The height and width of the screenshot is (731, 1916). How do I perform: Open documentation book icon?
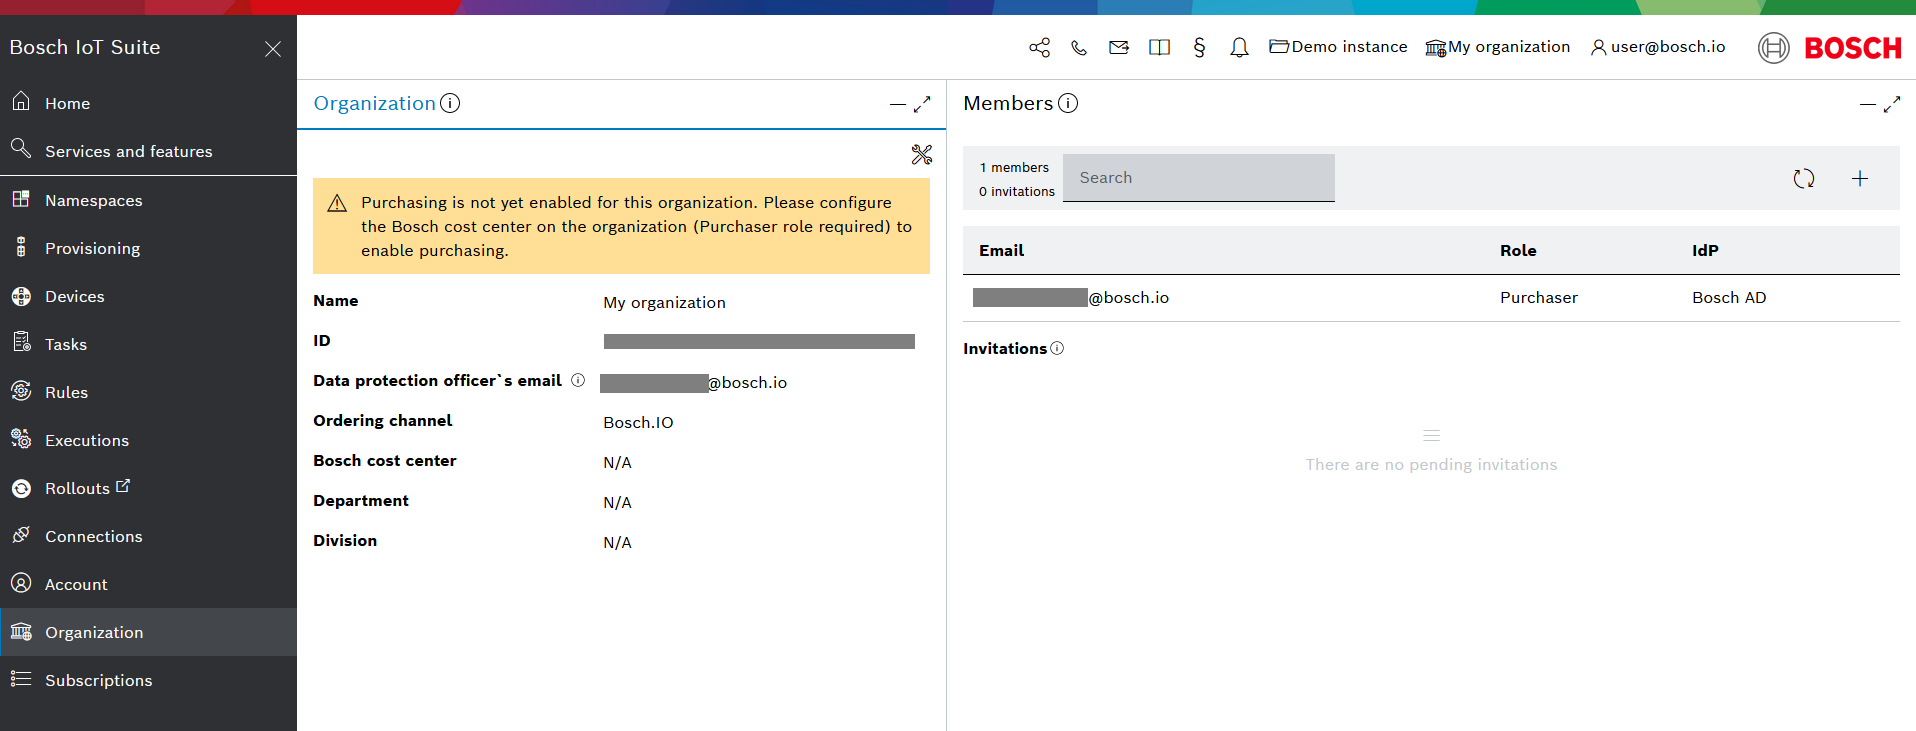(1159, 47)
